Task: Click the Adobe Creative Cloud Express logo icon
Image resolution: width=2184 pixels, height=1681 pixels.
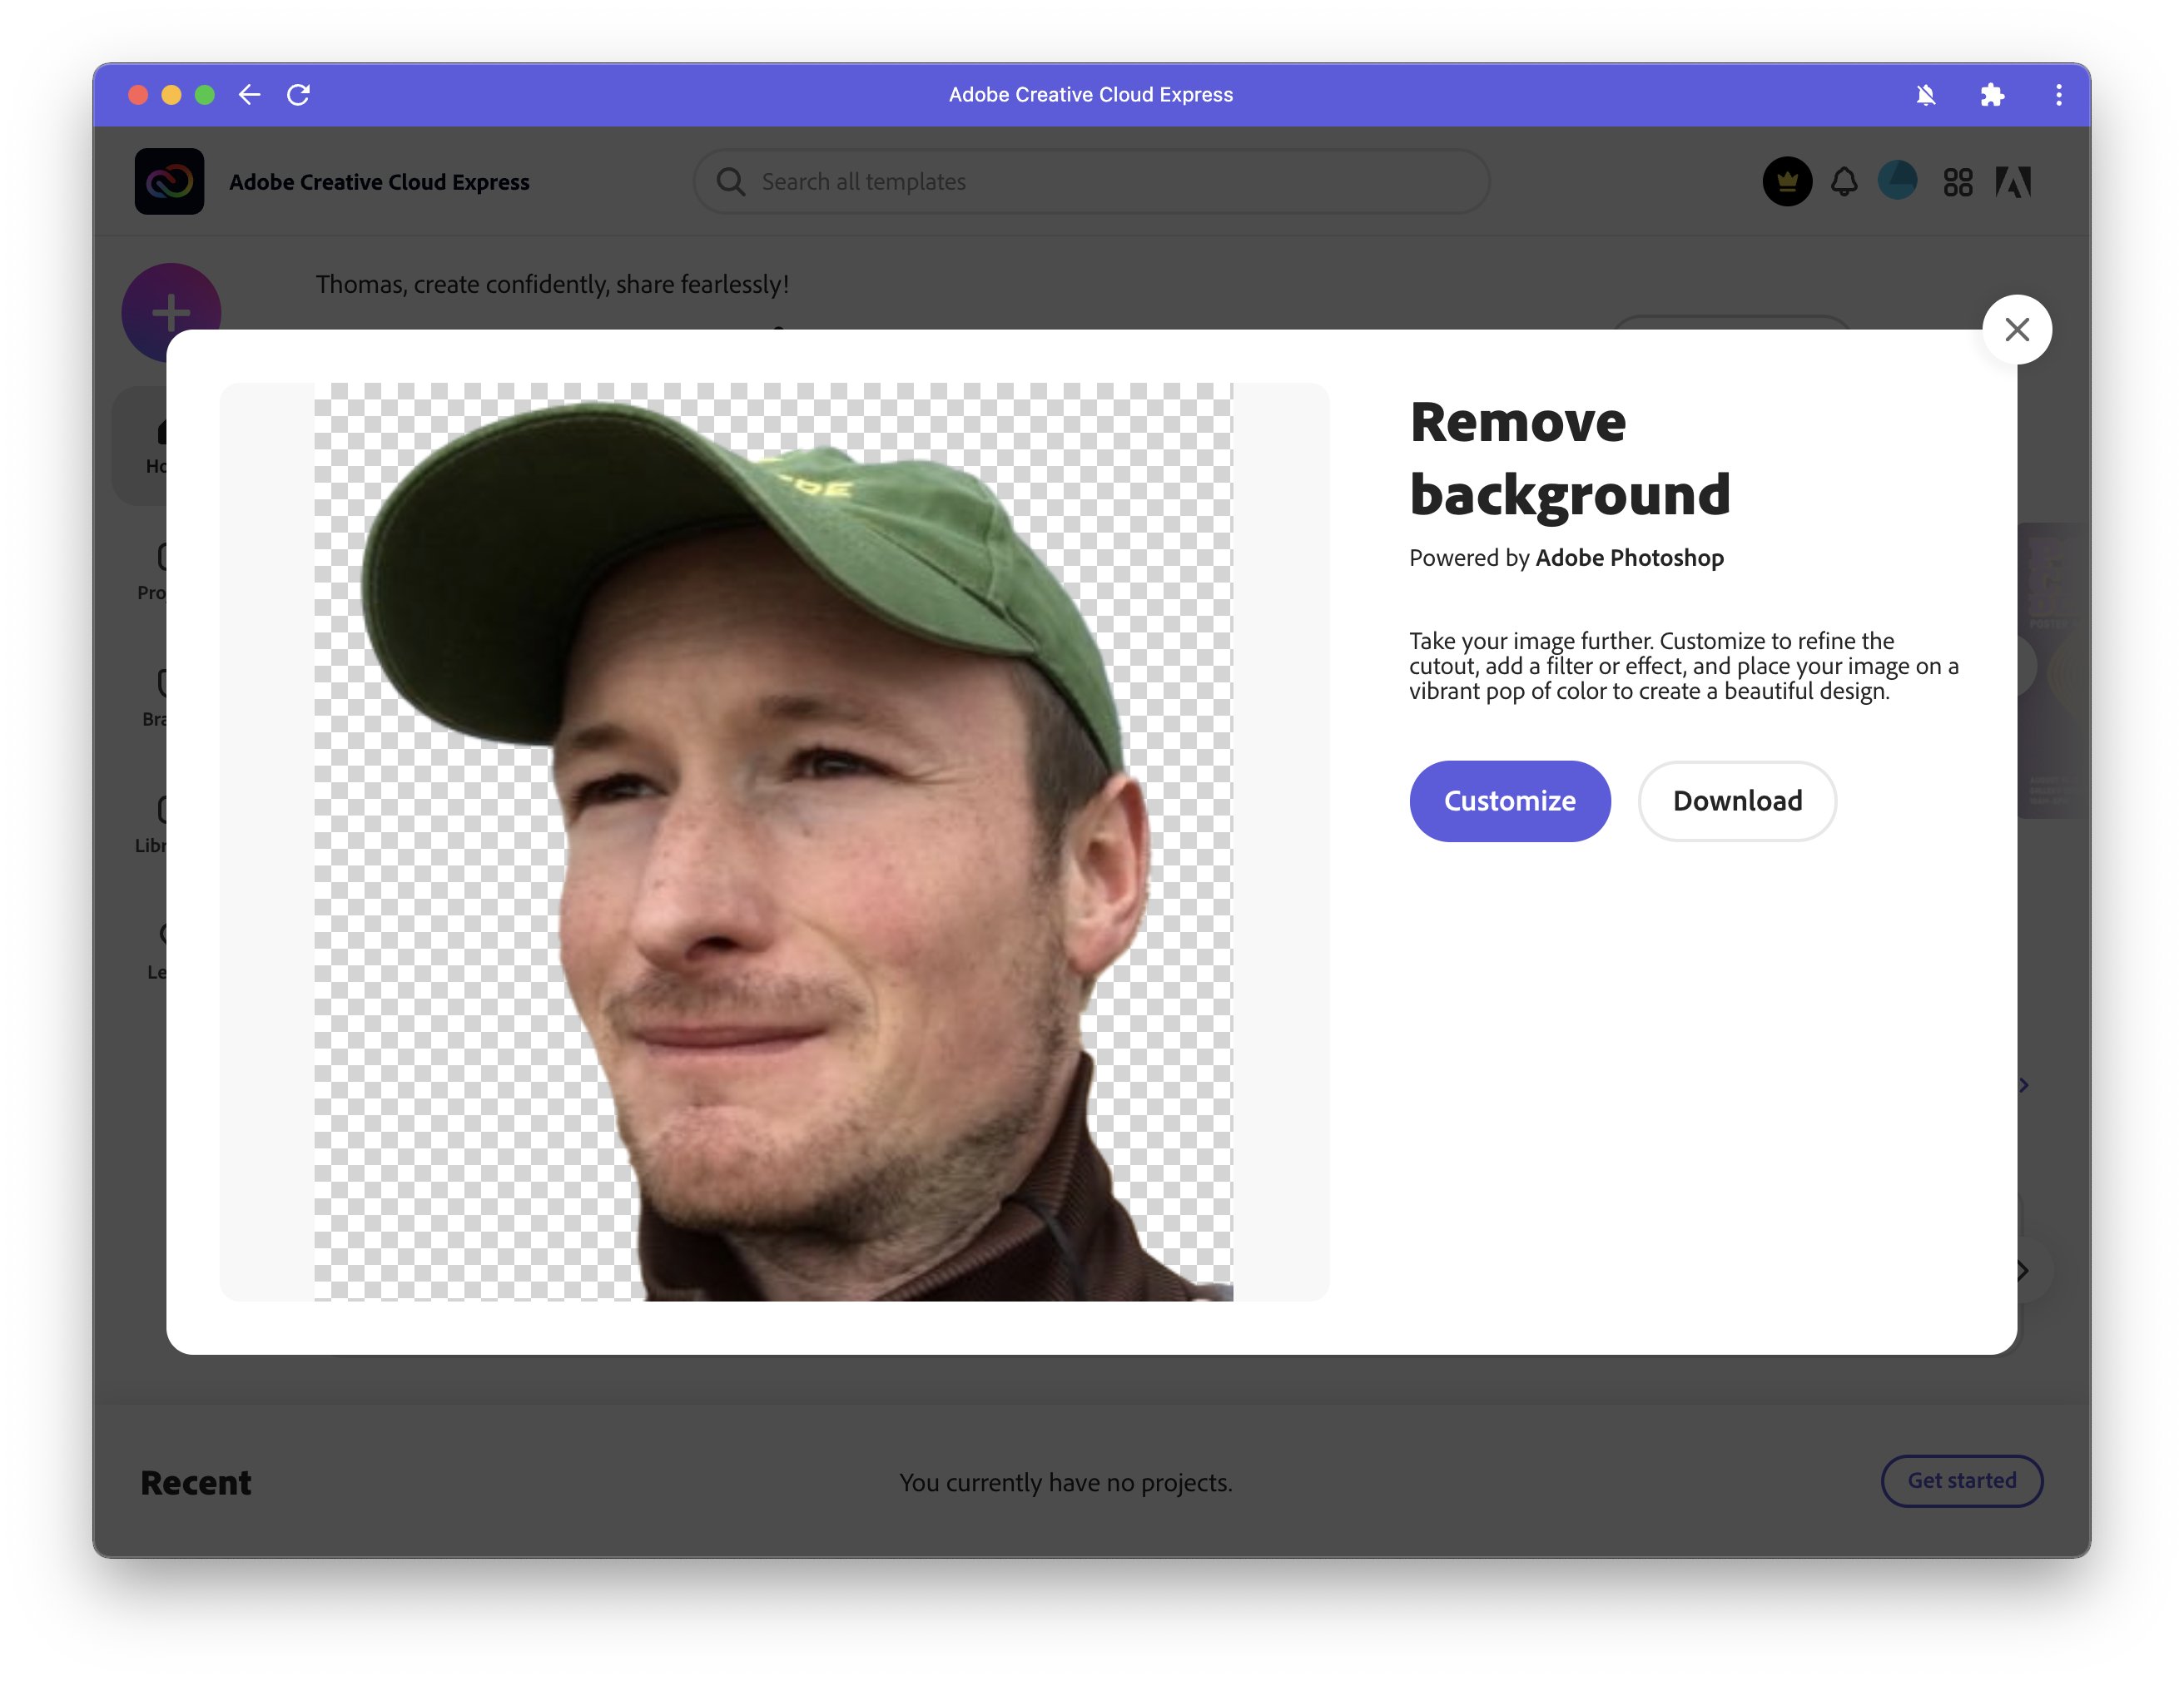Action: [171, 180]
